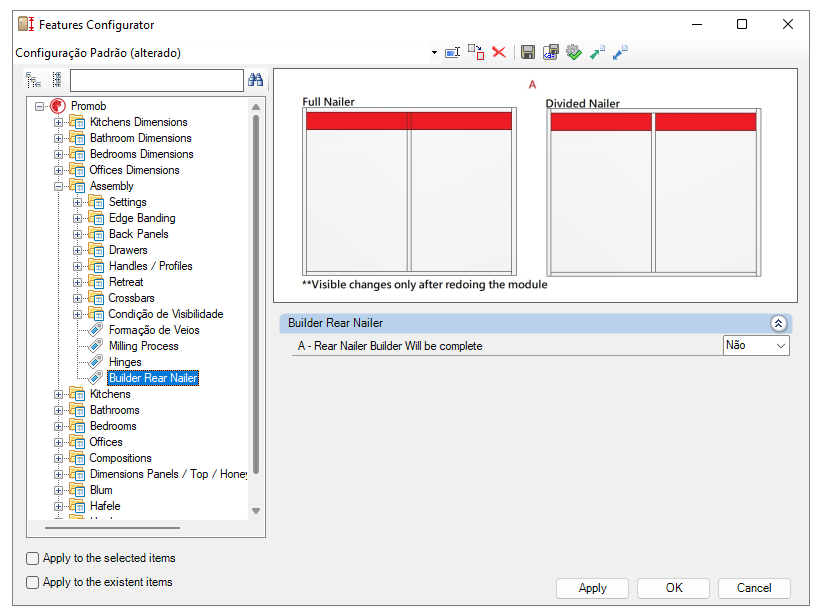Collapse the Builder Rear Nailer section chevron

[x=778, y=323]
